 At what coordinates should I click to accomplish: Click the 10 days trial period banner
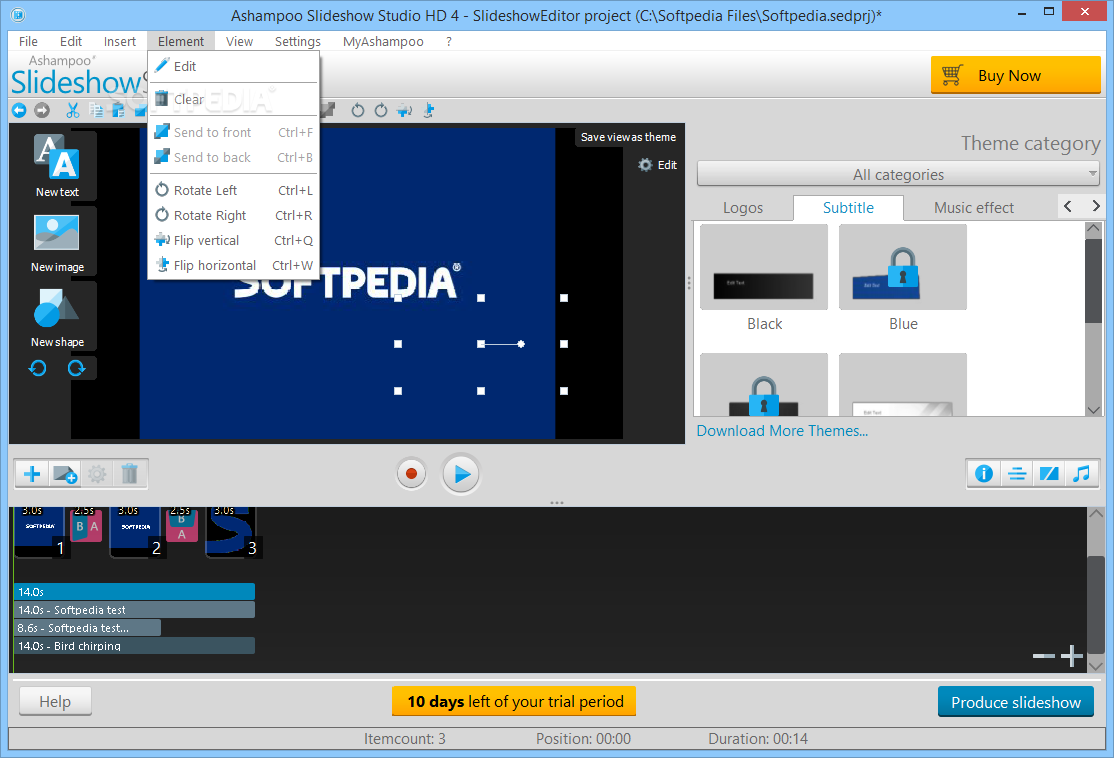click(514, 701)
